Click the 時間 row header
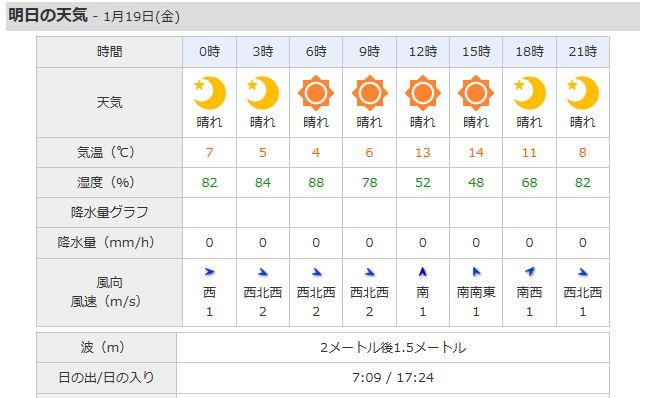Image resolution: width=645 pixels, height=398 pixels. coord(109,52)
